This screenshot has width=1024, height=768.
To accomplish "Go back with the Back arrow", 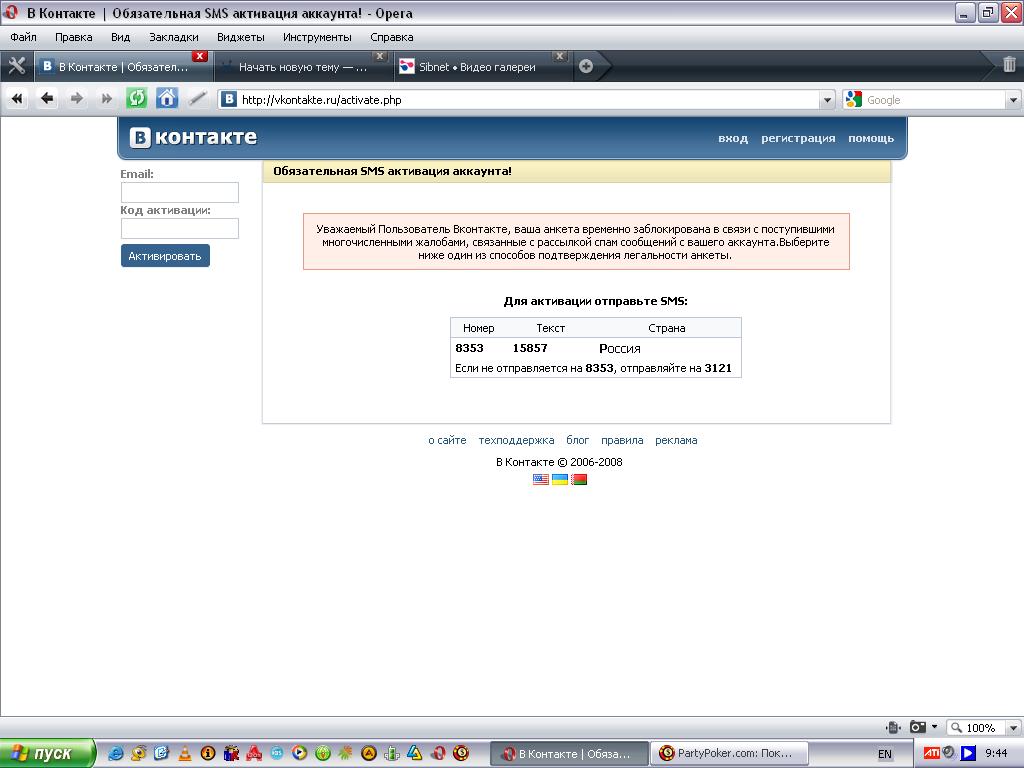I will [x=47, y=99].
